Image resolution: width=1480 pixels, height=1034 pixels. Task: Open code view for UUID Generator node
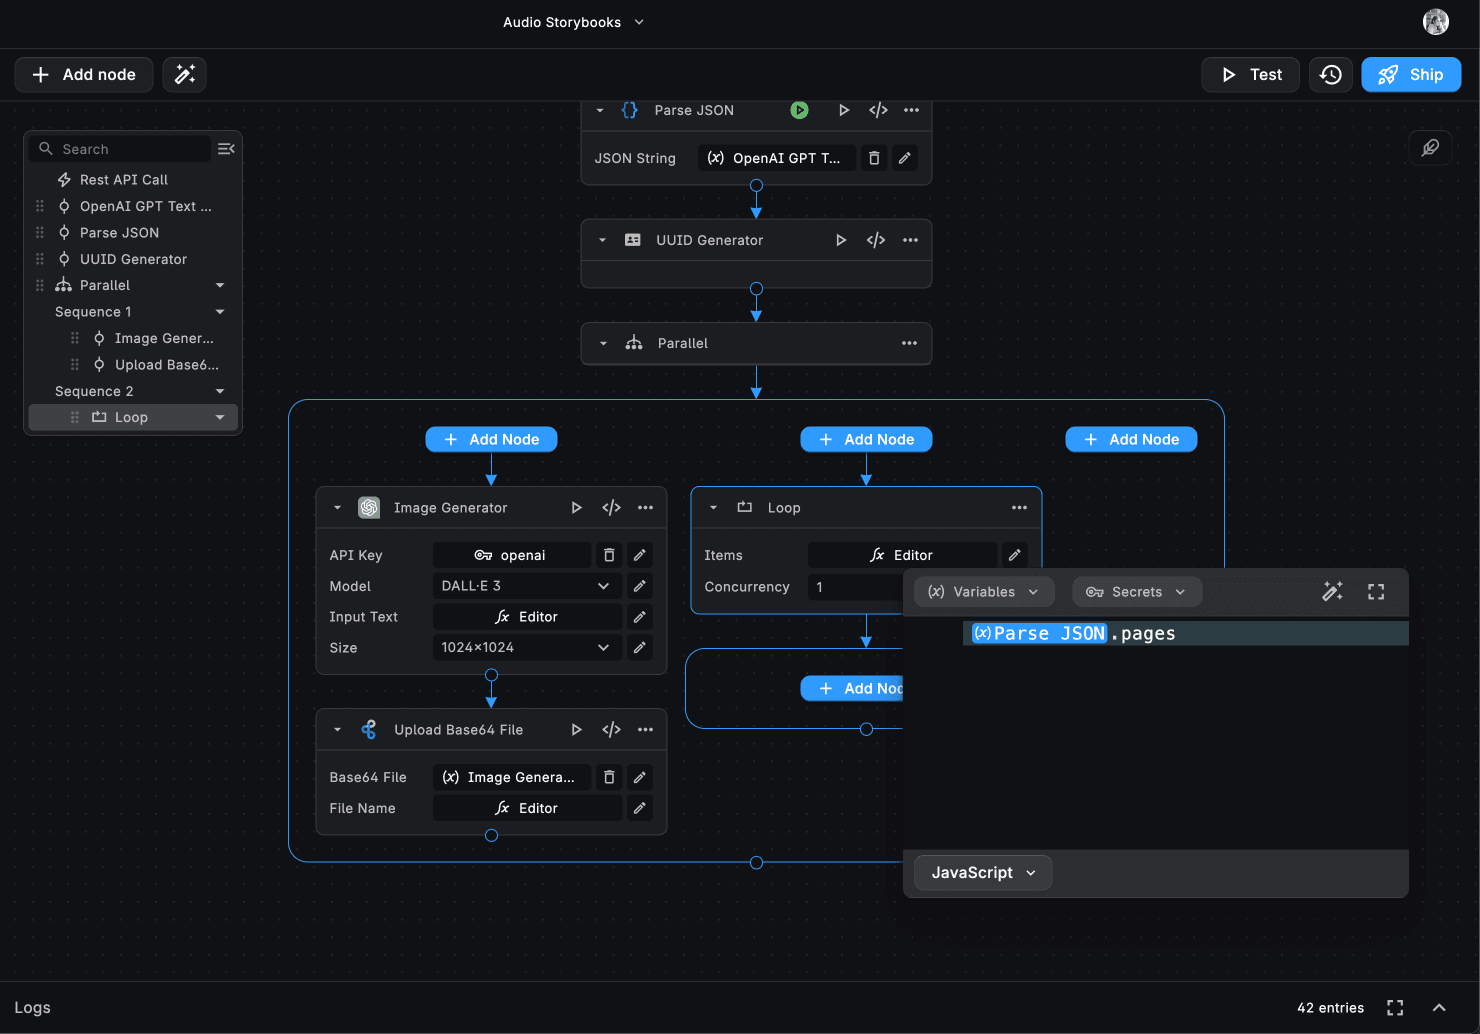876,240
